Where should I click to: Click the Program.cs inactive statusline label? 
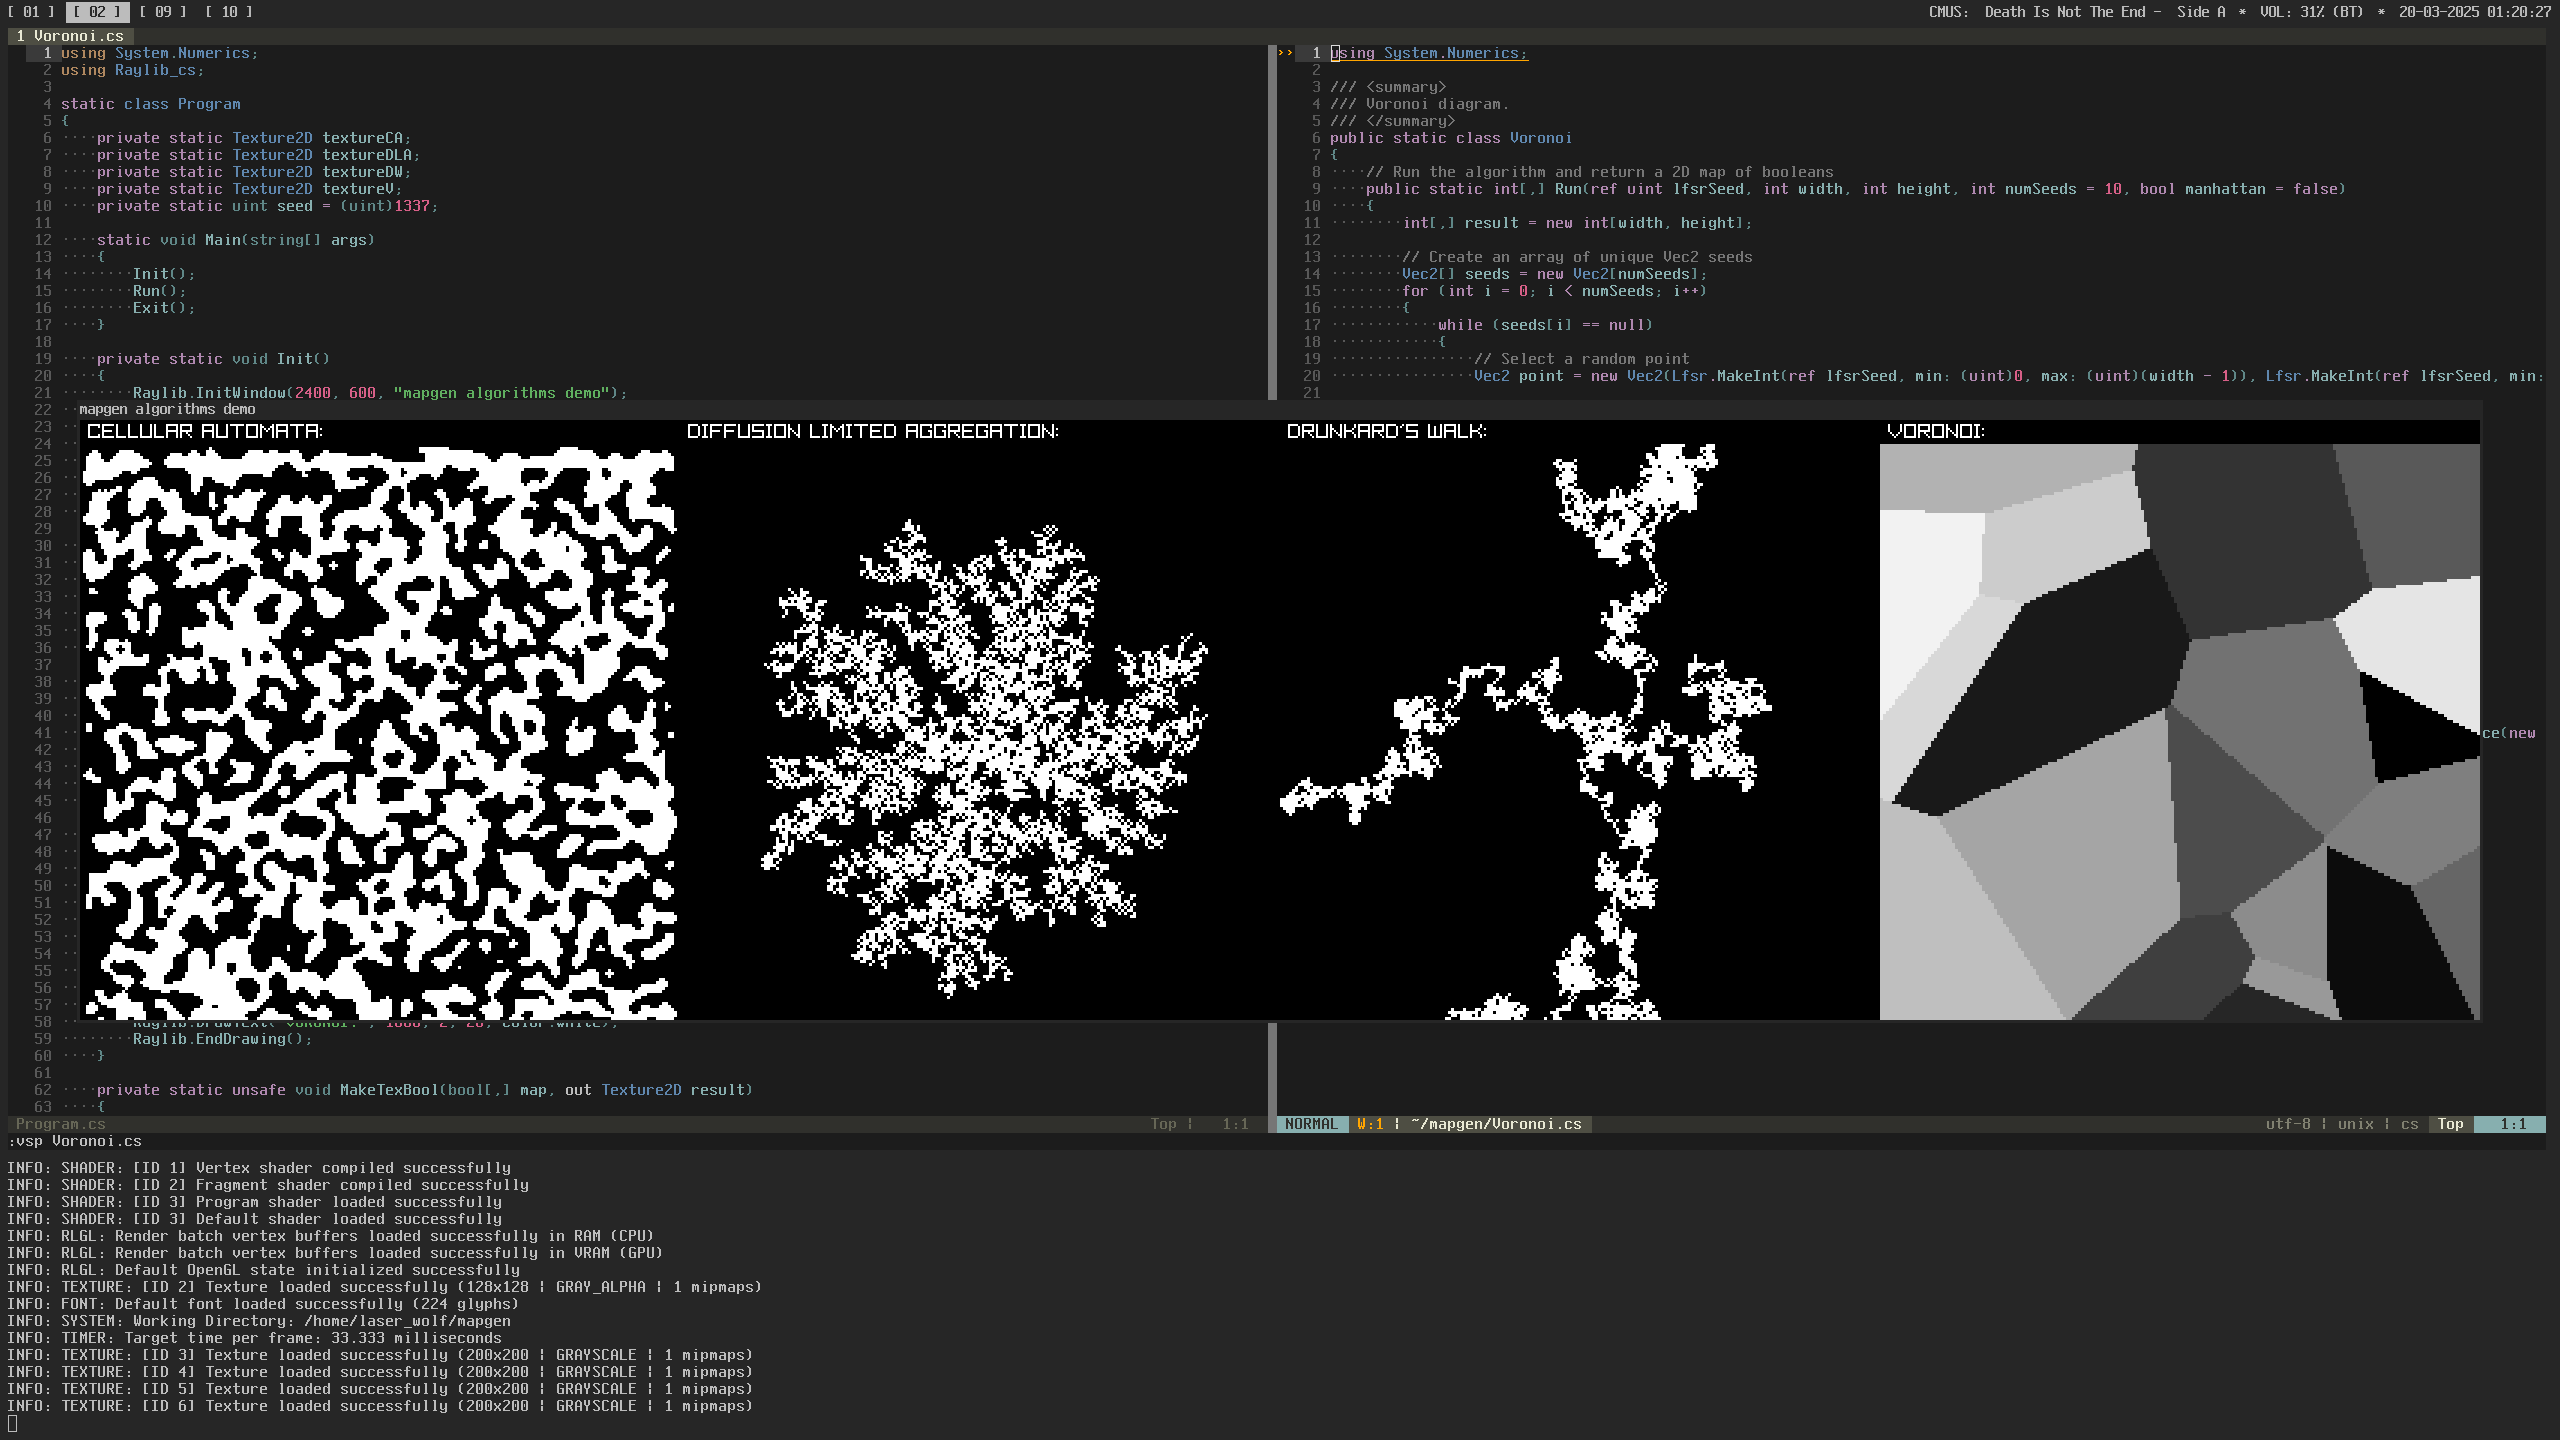(x=61, y=1124)
